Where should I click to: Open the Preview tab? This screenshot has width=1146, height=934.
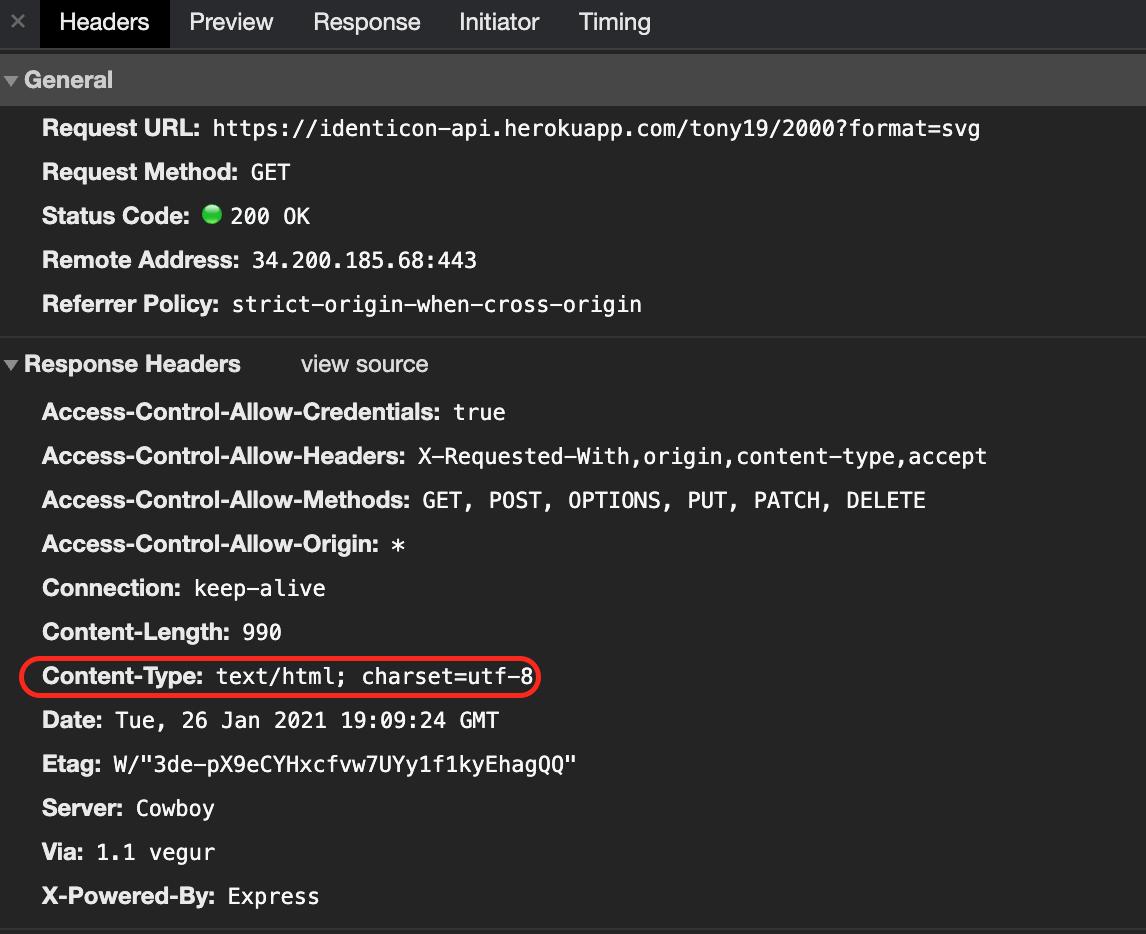click(x=230, y=22)
